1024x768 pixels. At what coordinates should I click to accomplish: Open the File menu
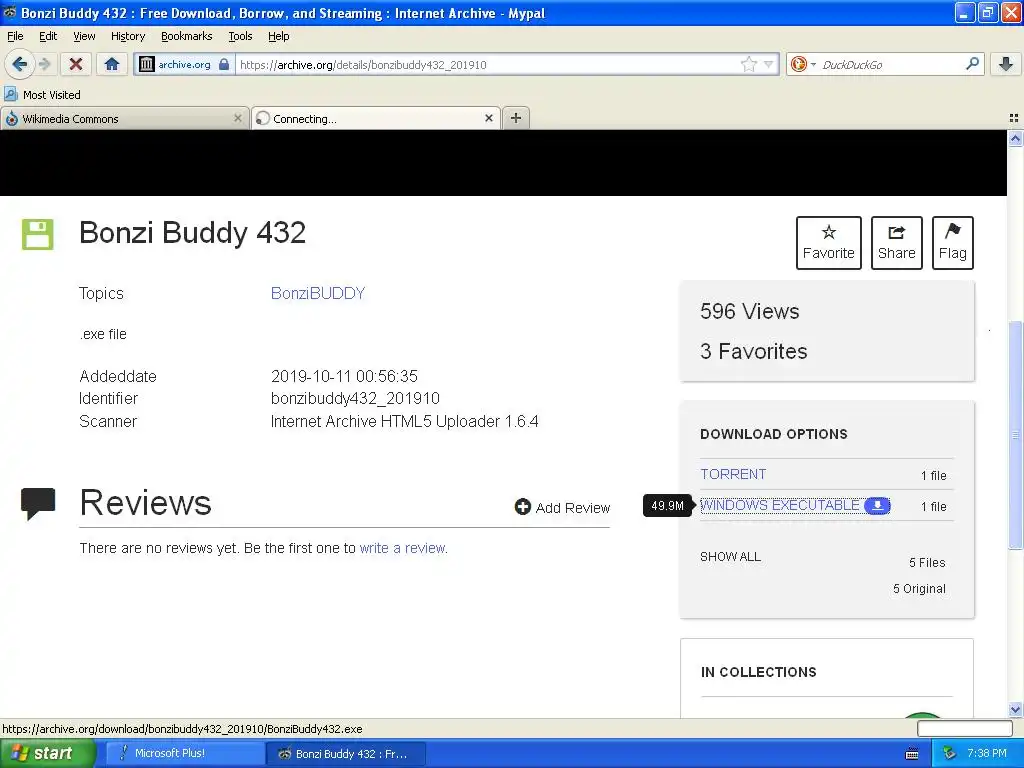pos(15,36)
